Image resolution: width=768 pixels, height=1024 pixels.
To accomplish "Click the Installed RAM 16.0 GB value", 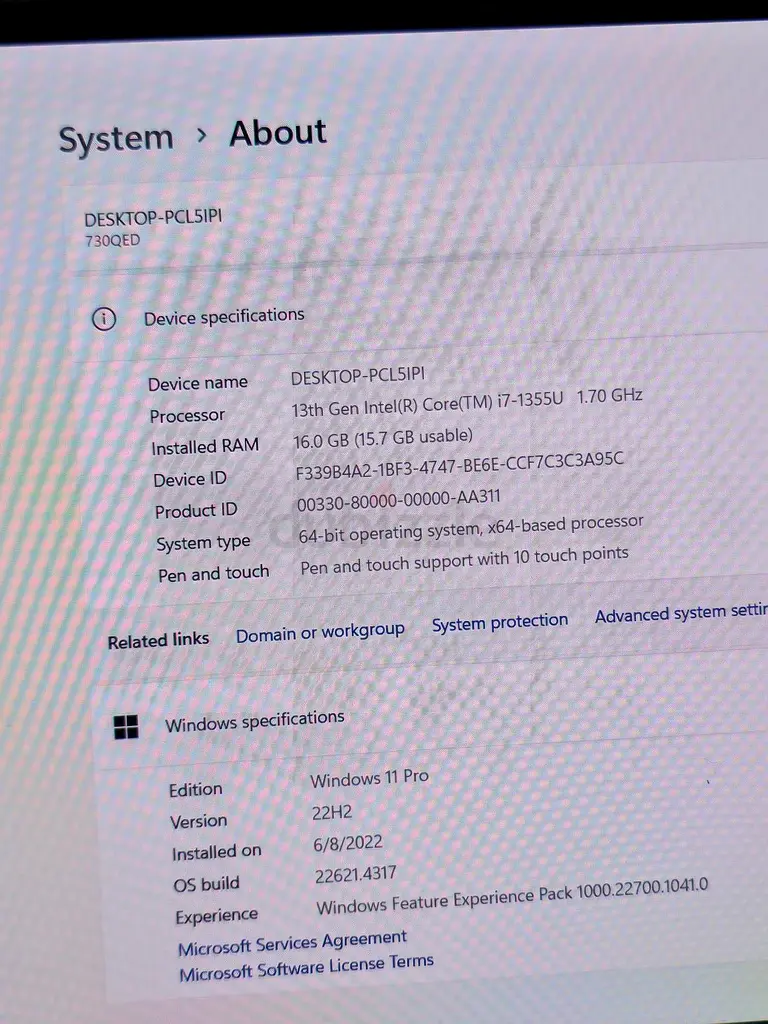I will click(x=382, y=438).
